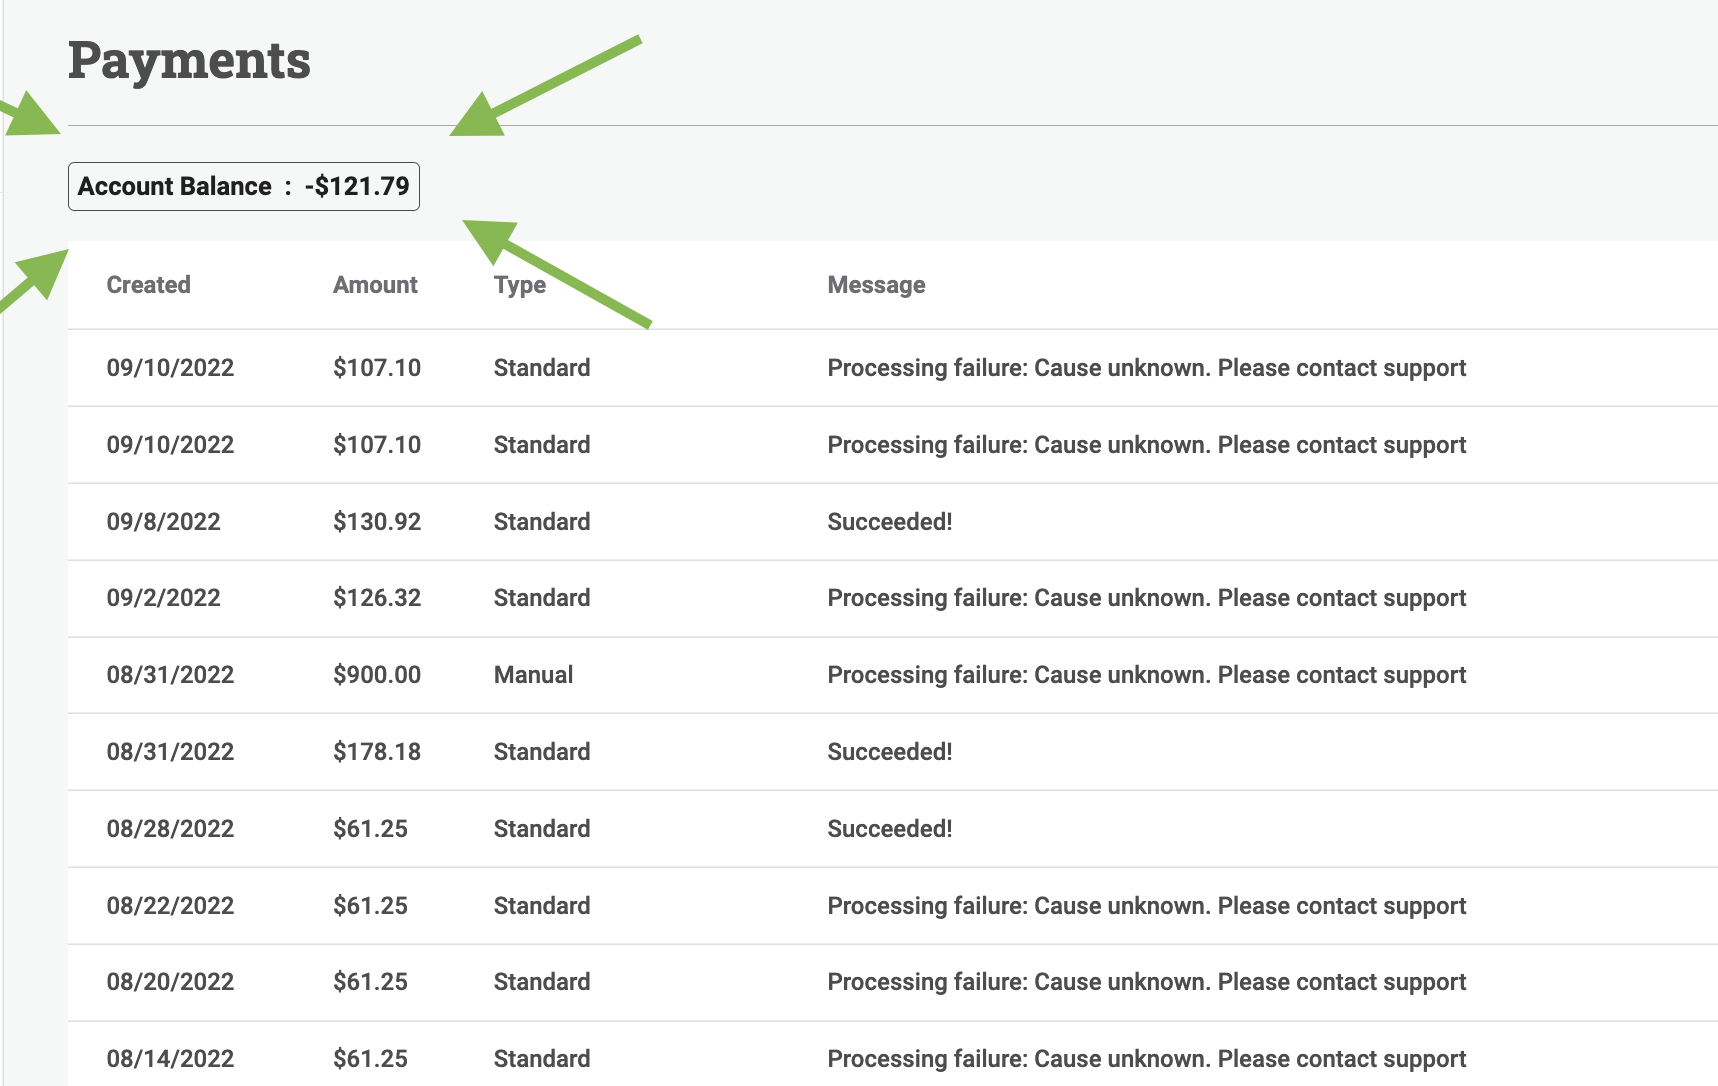Click the $126.32 payment amount
This screenshot has width=1718, height=1086.
tap(377, 598)
